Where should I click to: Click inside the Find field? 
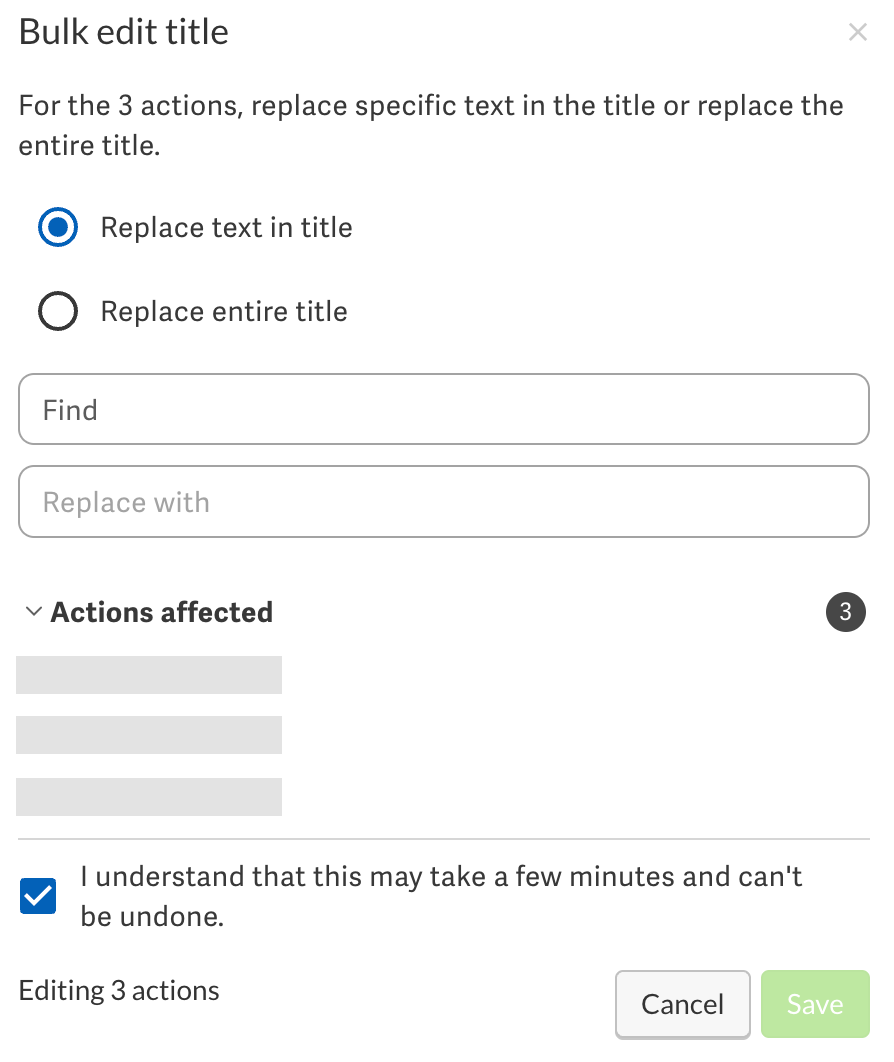click(x=444, y=409)
